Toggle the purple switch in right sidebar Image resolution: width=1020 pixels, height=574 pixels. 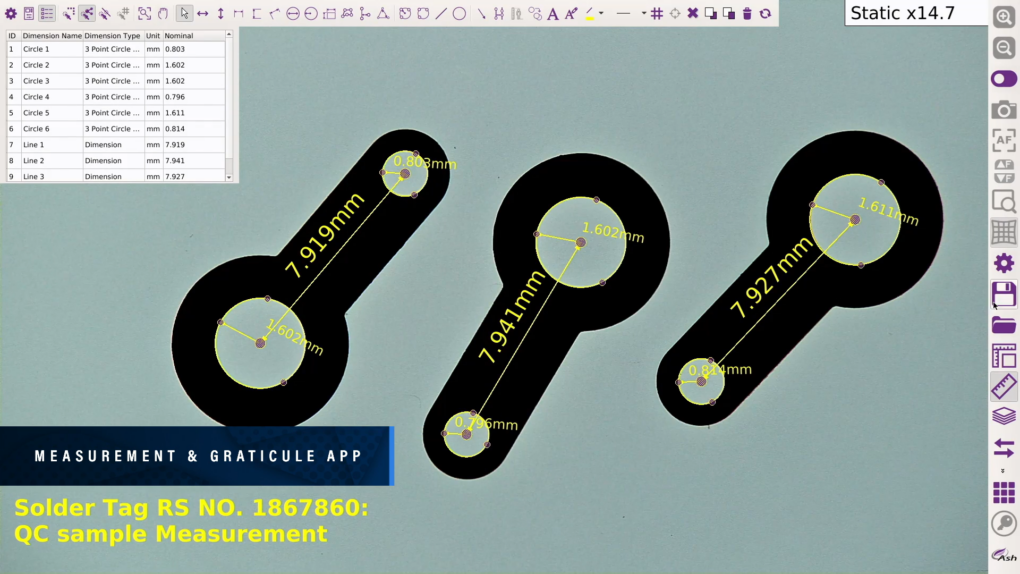tap(1003, 78)
